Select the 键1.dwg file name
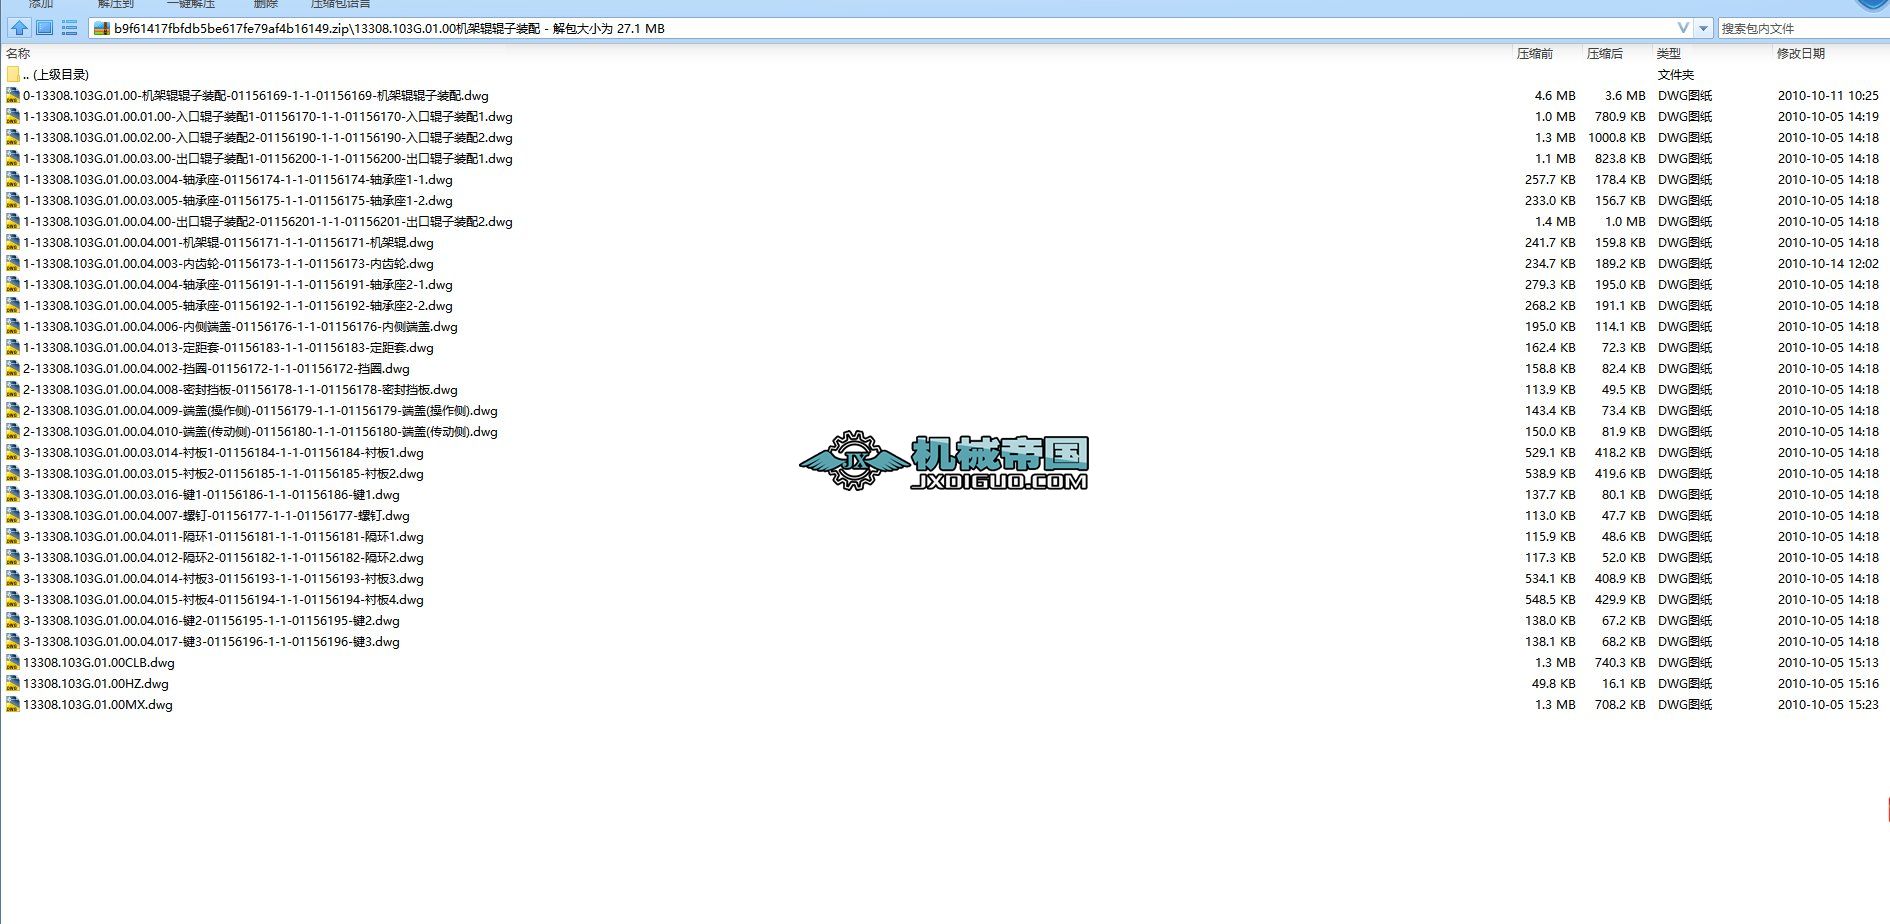Screen dimensions: 1890x924 [x=211, y=495]
